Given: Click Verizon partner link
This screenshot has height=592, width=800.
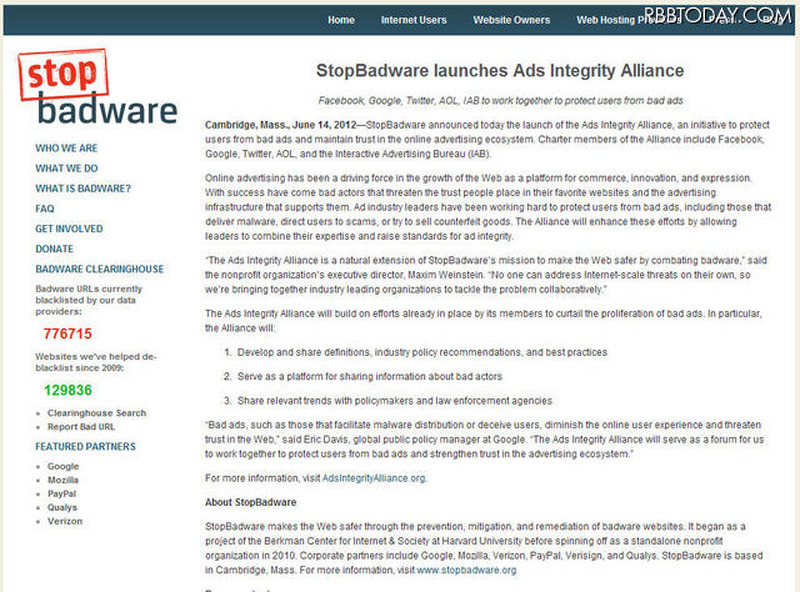Looking at the screenshot, I should tap(65, 521).
